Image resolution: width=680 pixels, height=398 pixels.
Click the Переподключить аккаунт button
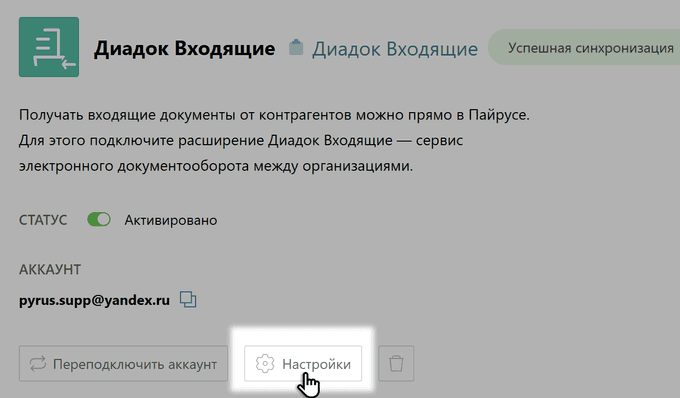(123, 364)
